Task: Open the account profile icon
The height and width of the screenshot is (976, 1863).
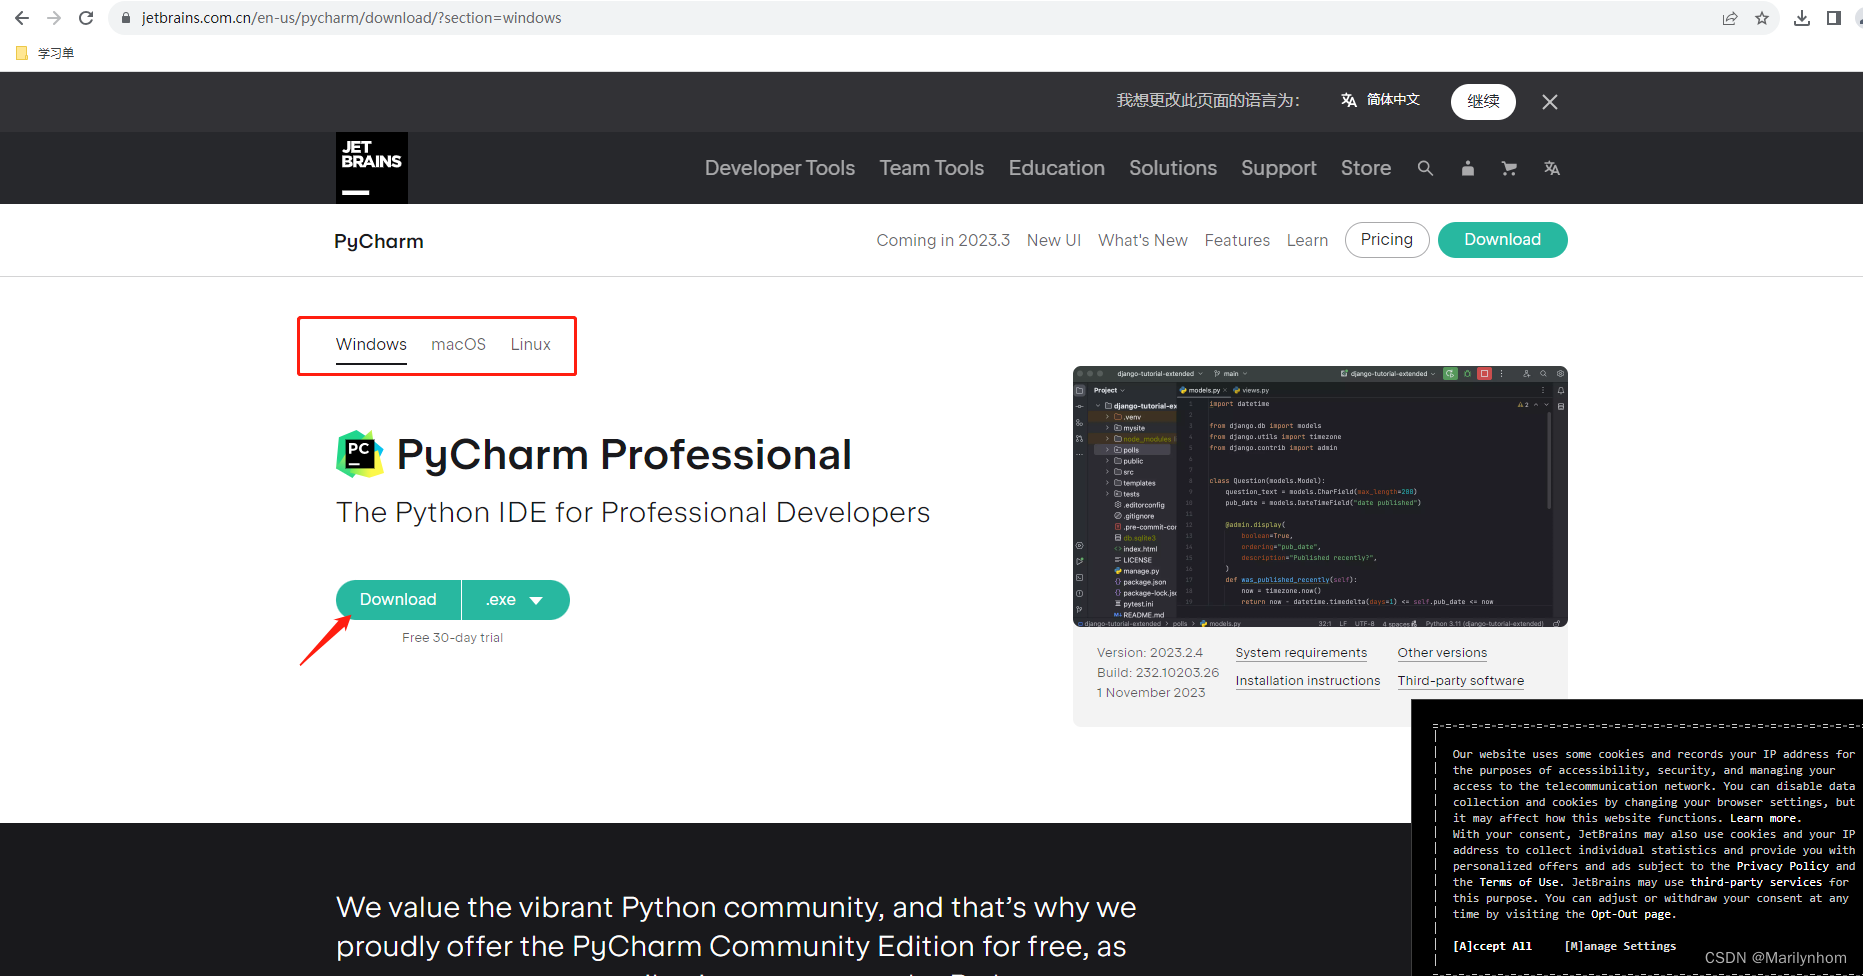Action: [1468, 168]
